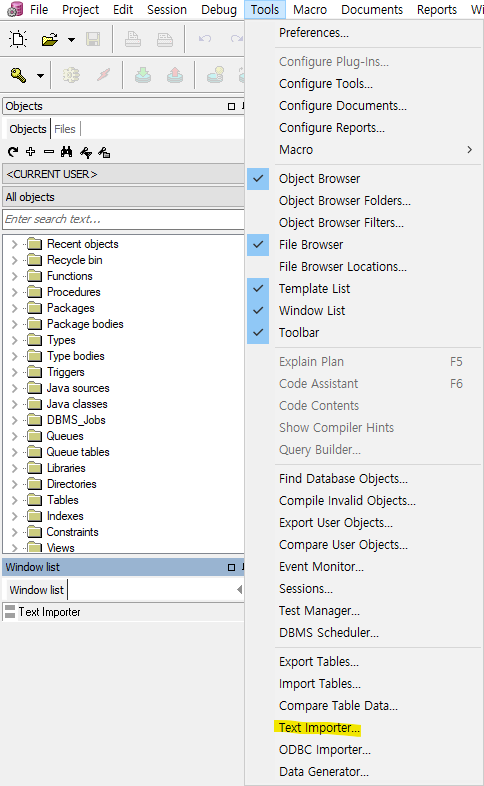This screenshot has width=484, height=786.
Task: Open Export Tables... from menu
Action: point(319,662)
